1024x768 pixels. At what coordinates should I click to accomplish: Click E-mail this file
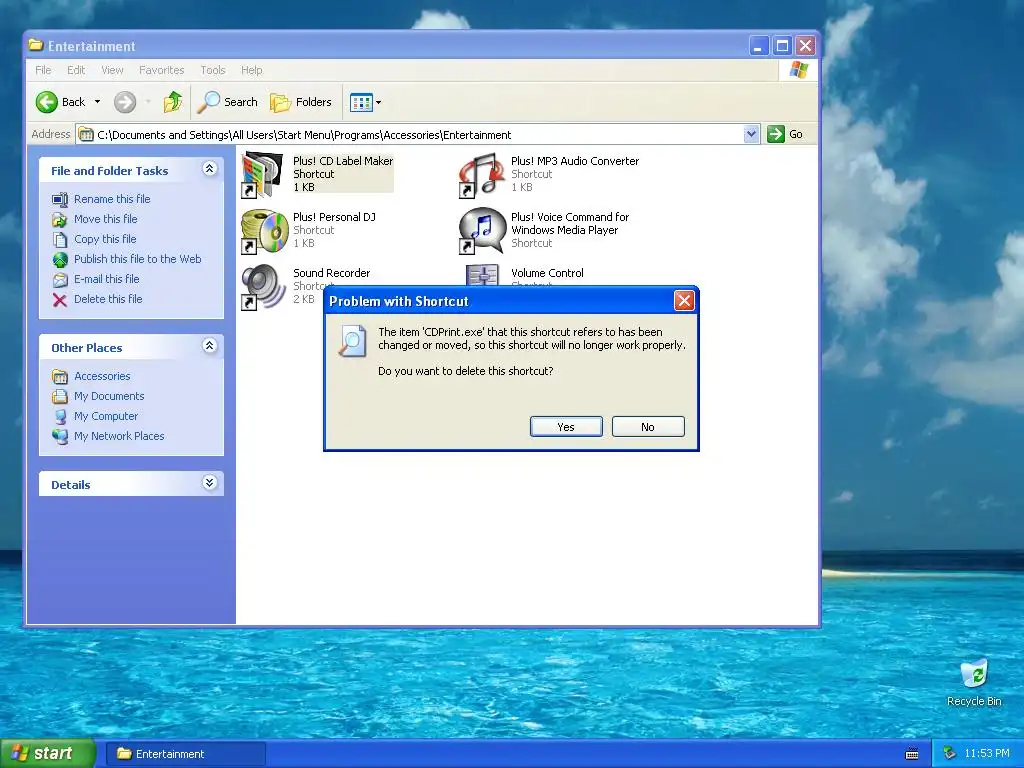(106, 279)
